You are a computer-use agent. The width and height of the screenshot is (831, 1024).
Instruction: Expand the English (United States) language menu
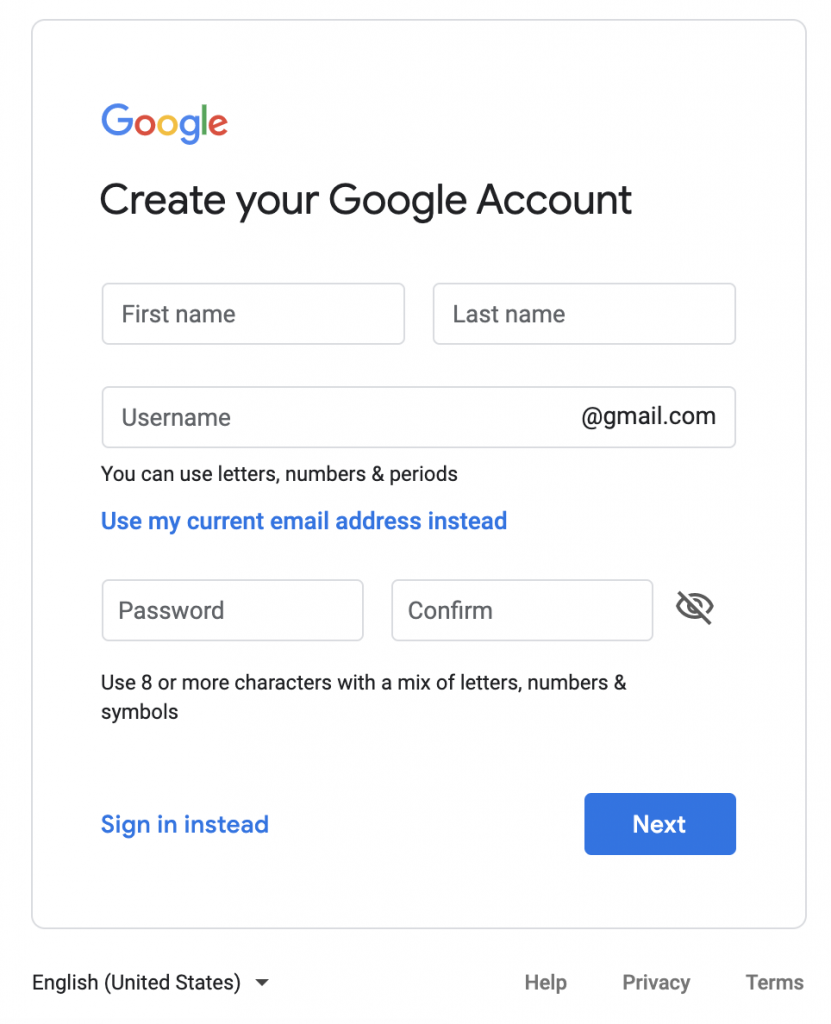pos(150,982)
